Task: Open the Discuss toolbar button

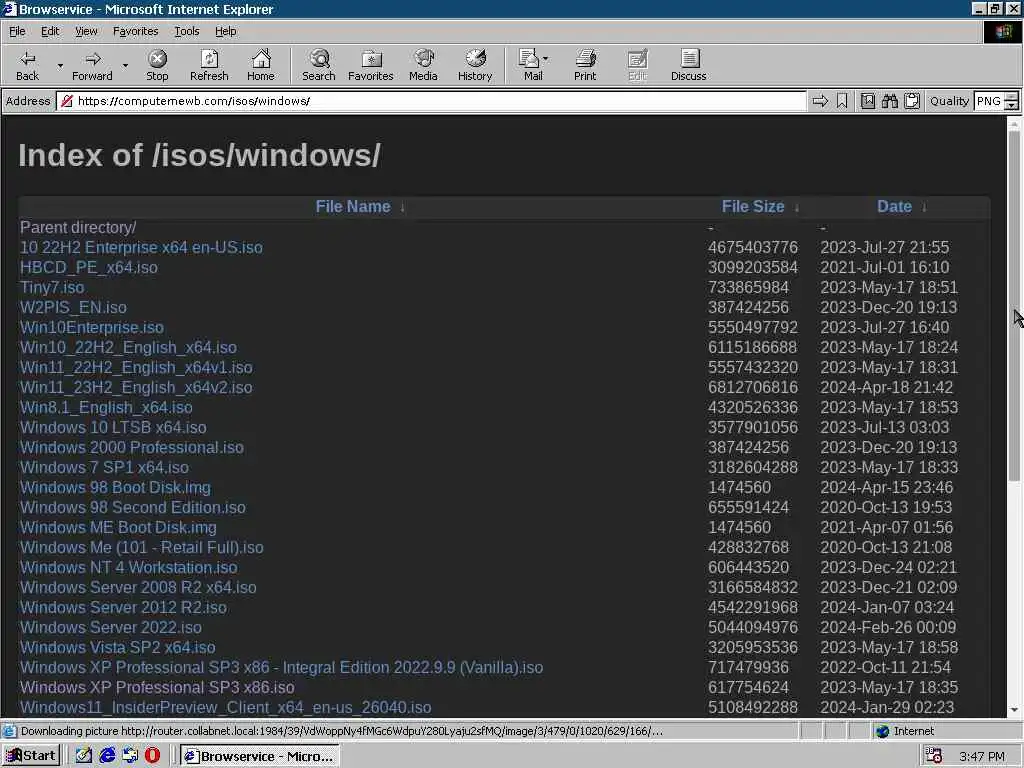Action: tap(688, 65)
